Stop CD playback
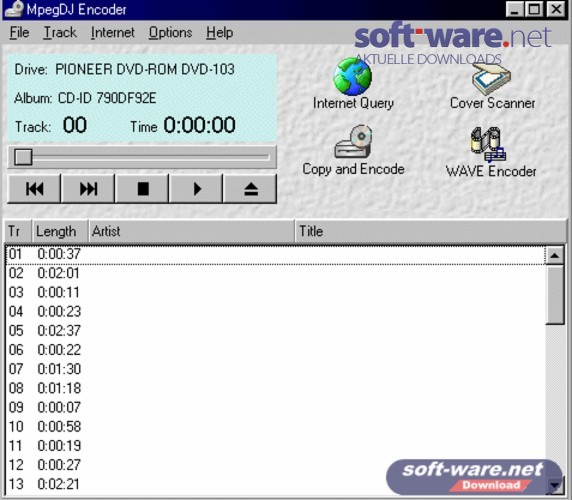 click(142, 189)
